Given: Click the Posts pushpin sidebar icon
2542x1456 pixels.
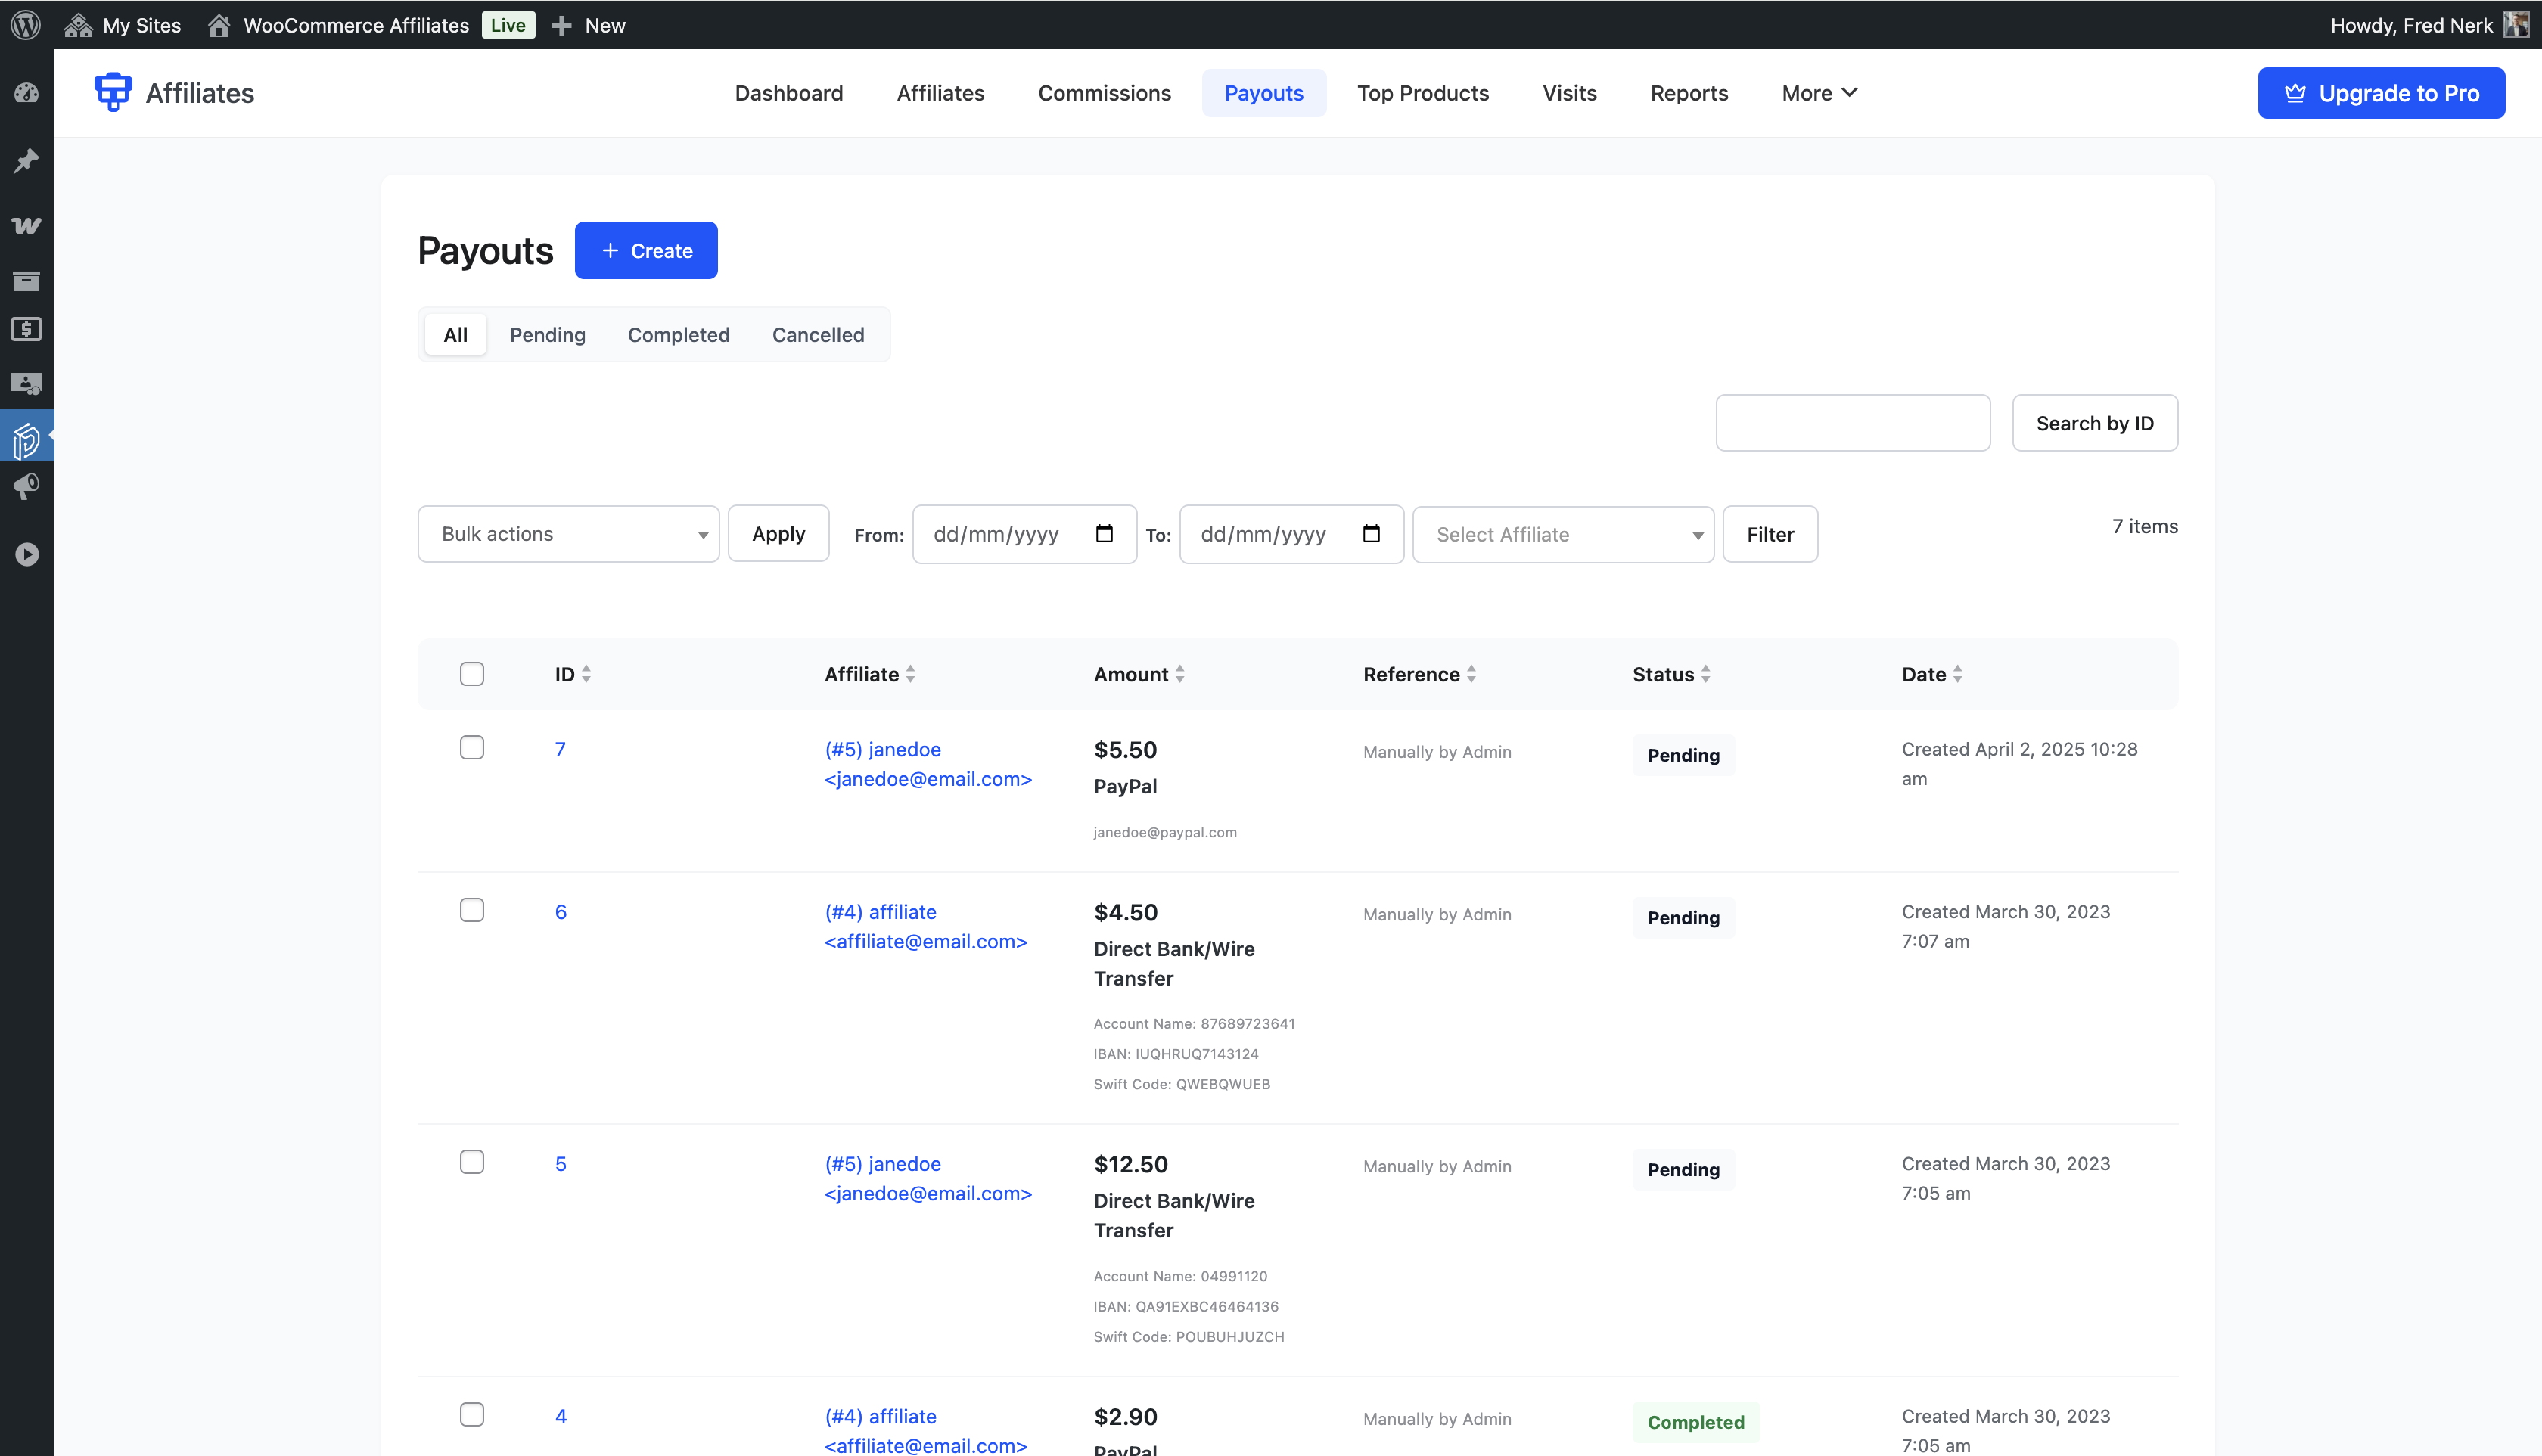Looking at the screenshot, I should tap(26, 161).
